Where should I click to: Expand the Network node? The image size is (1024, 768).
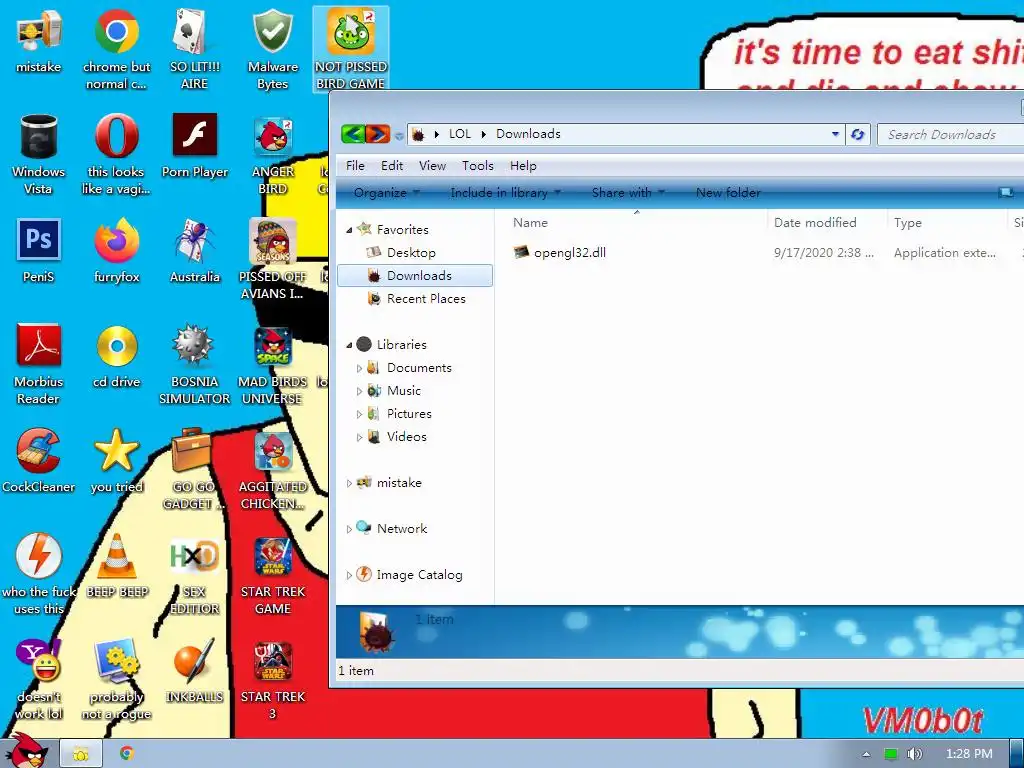(349, 529)
